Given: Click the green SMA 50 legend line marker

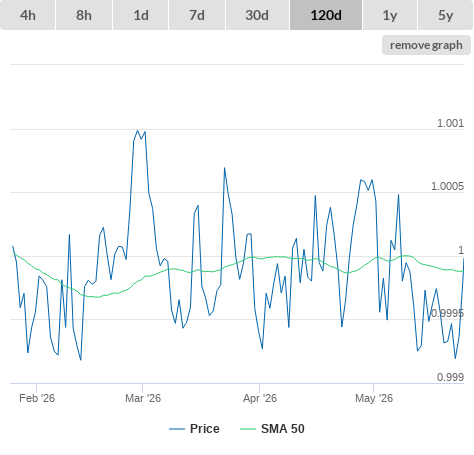Looking at the screenshot, I should pyautogui.click(x=248, y=429).
